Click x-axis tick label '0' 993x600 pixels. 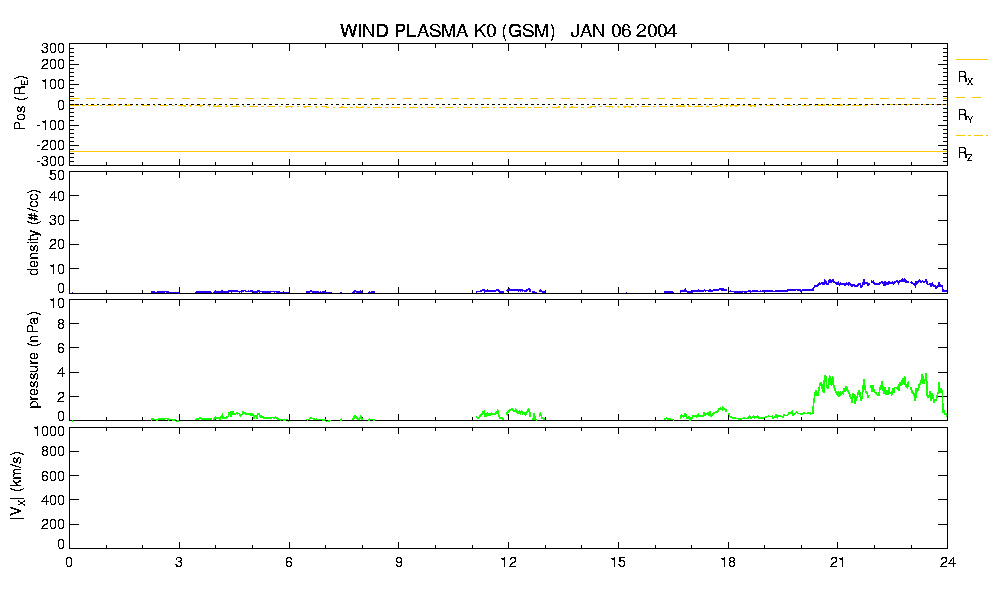[69, 562]
